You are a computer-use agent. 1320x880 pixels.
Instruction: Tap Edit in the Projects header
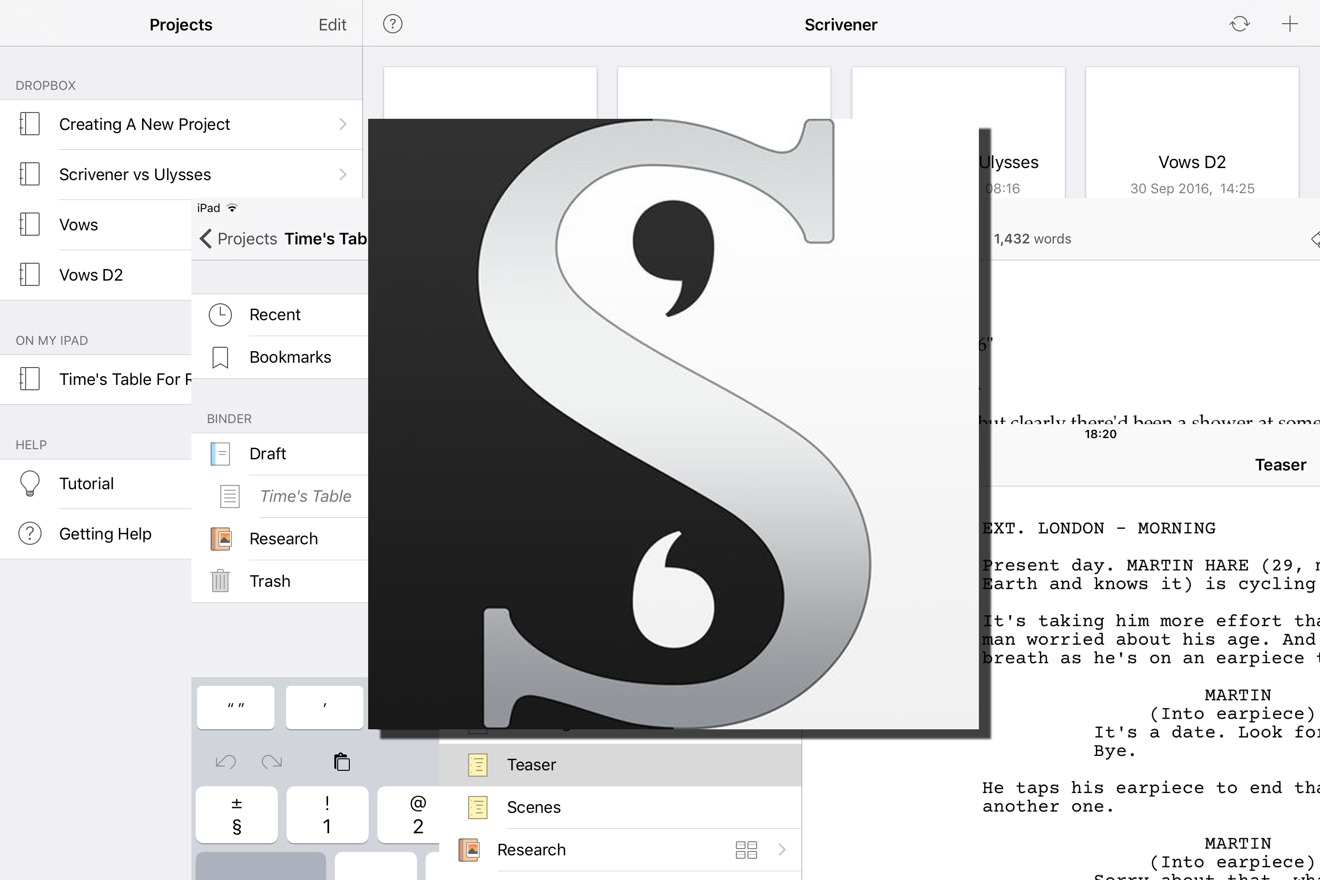332,25
